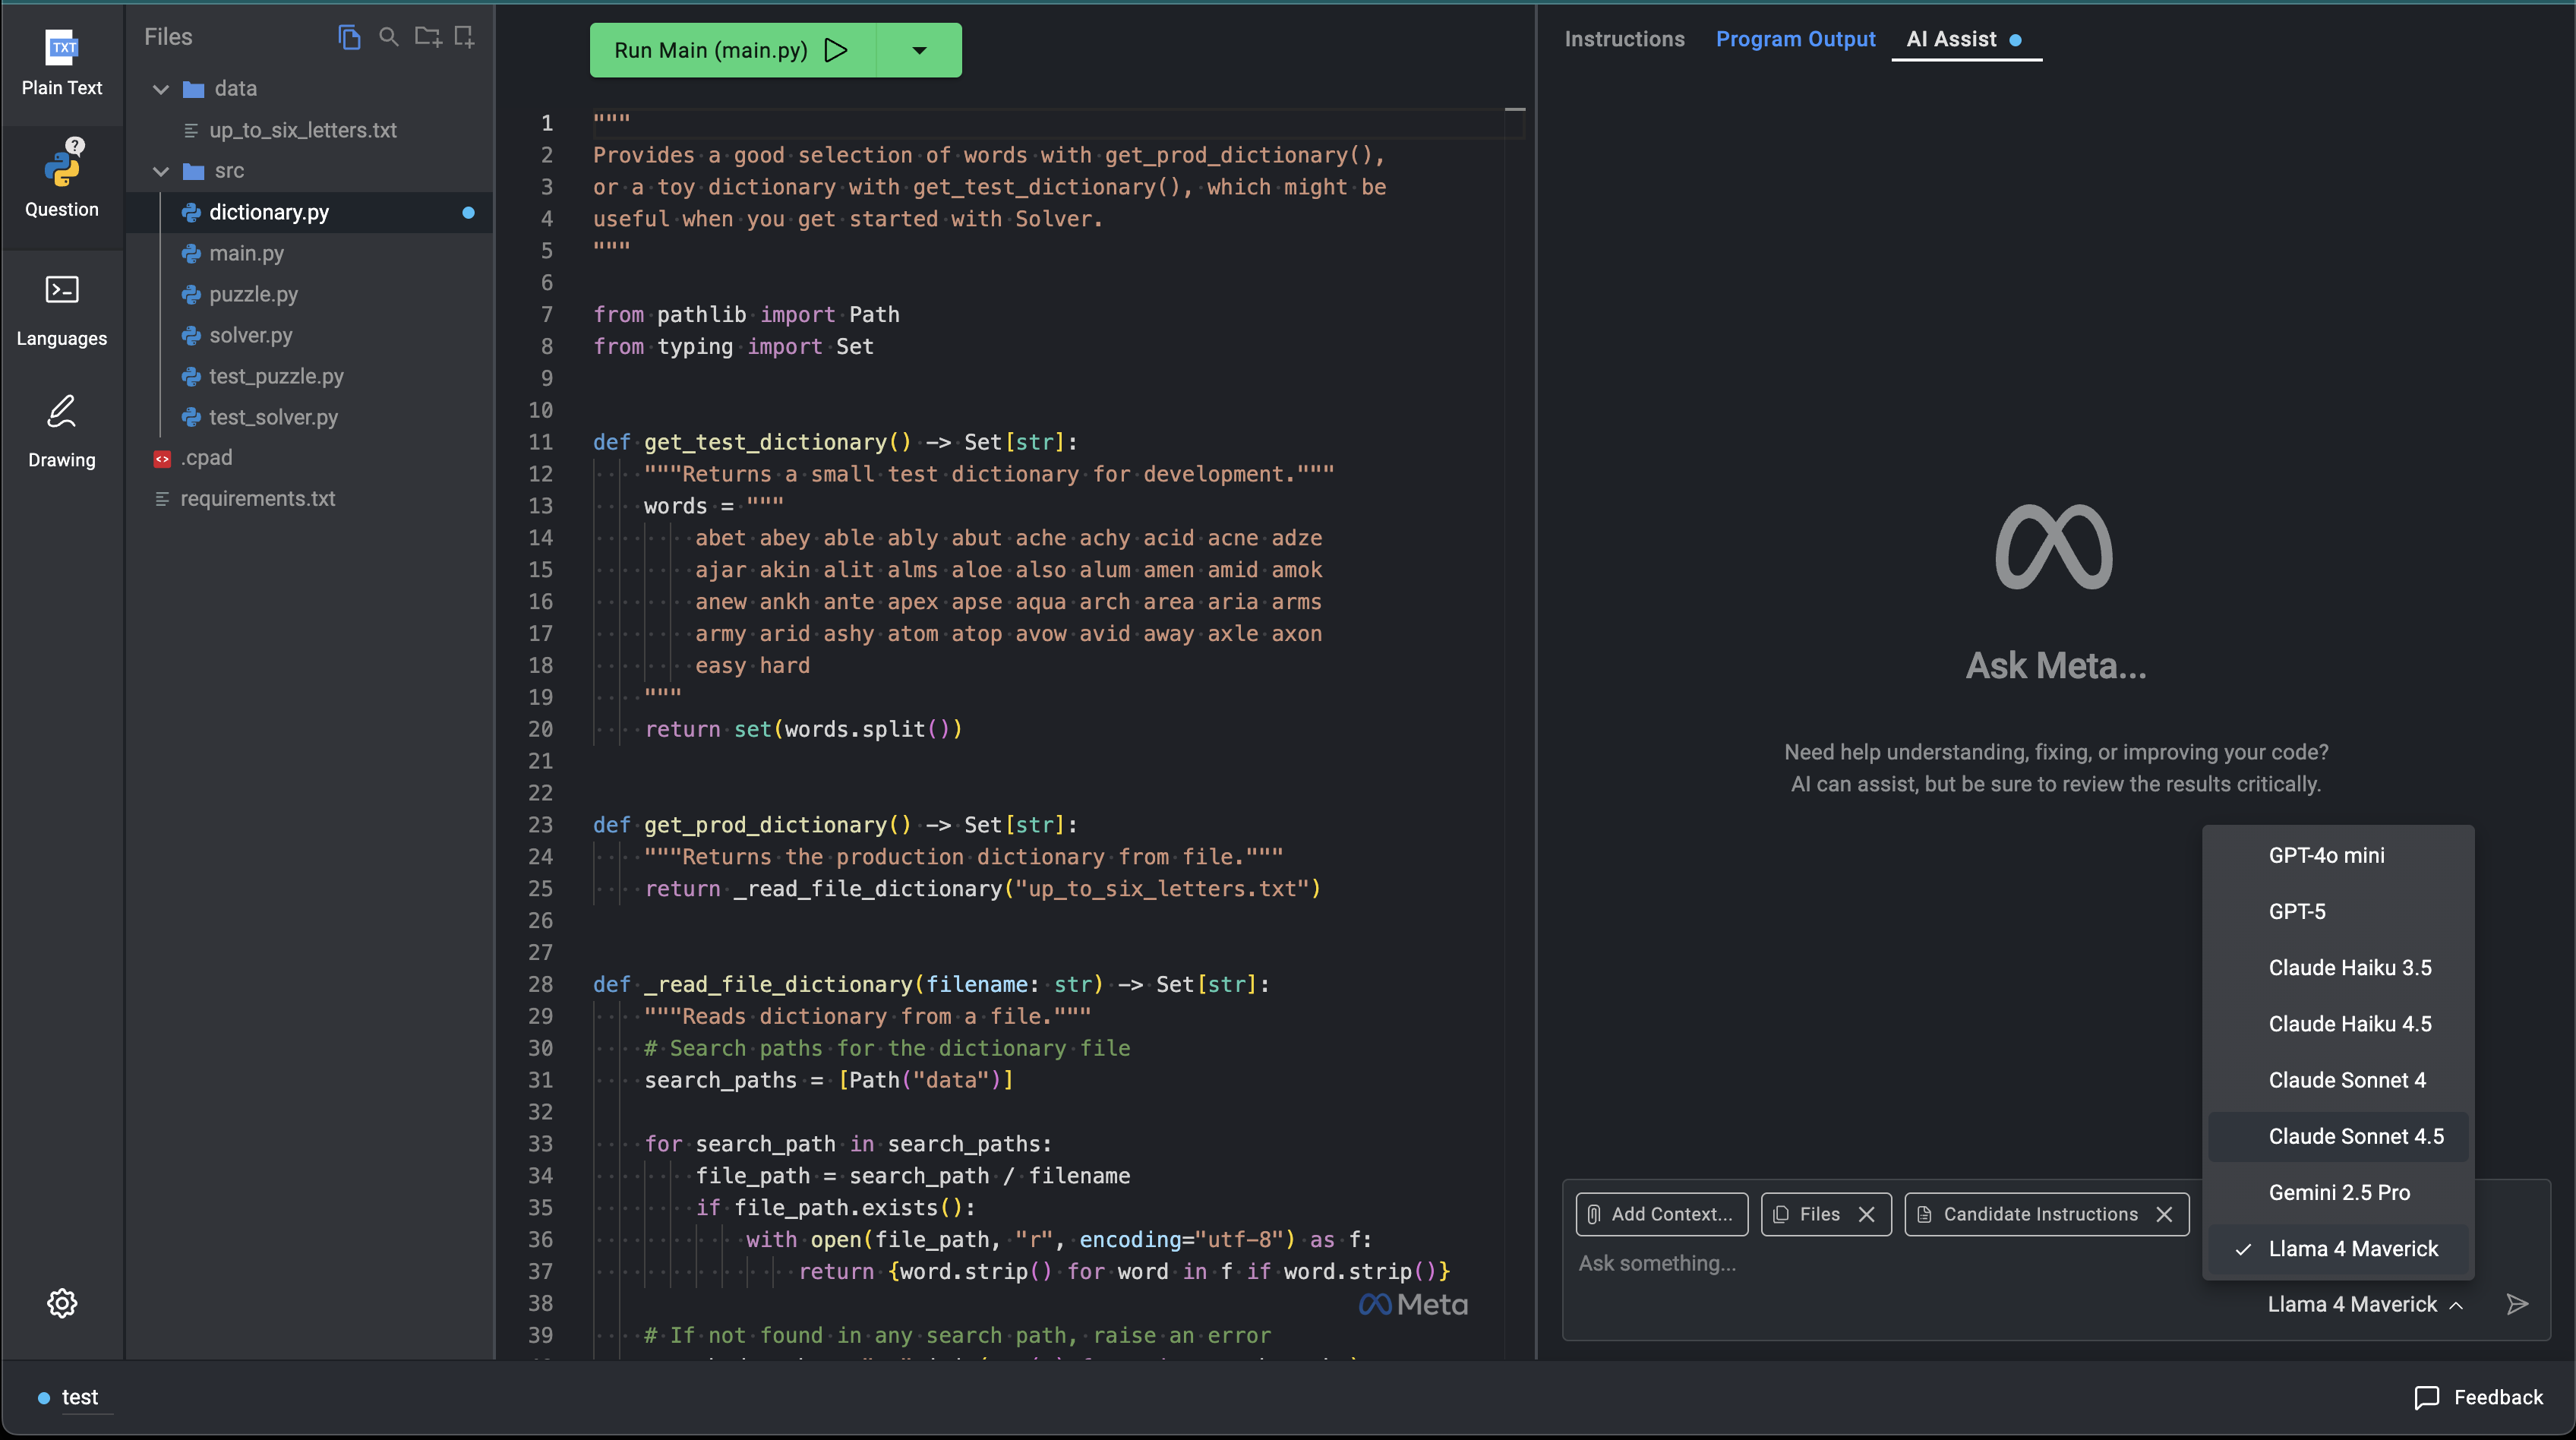The image size is (2576, 1440).
Task: Collapse the src folder
Action: pos(160,171)
